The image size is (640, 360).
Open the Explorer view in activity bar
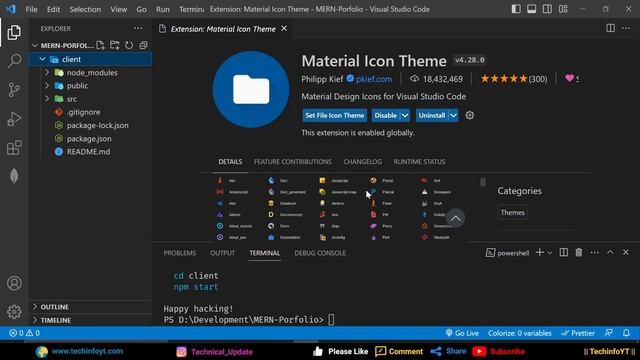click(14, 32)
